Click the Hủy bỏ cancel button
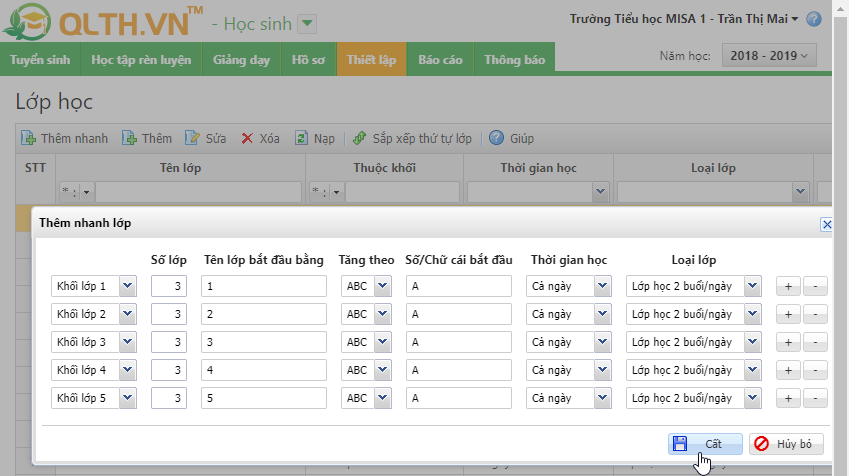 [x=787, y=444]
